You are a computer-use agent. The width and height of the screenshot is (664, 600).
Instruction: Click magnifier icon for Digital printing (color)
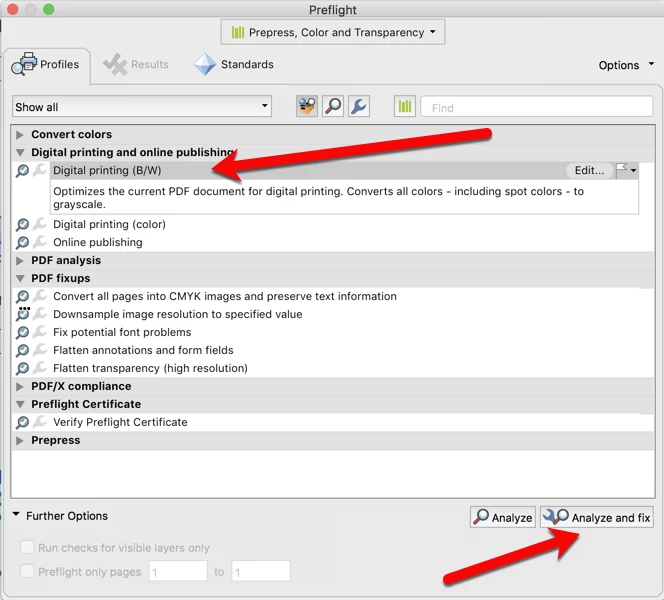coord(22,224)
